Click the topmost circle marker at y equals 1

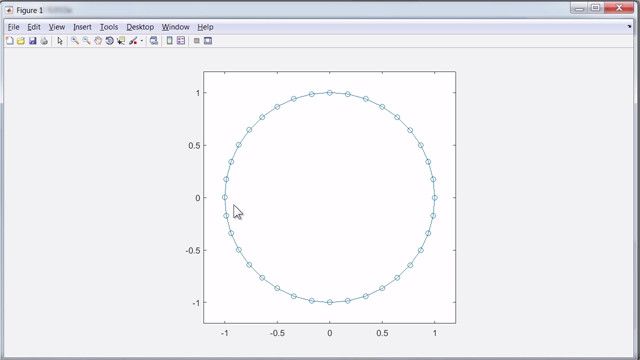coord(330,93)
